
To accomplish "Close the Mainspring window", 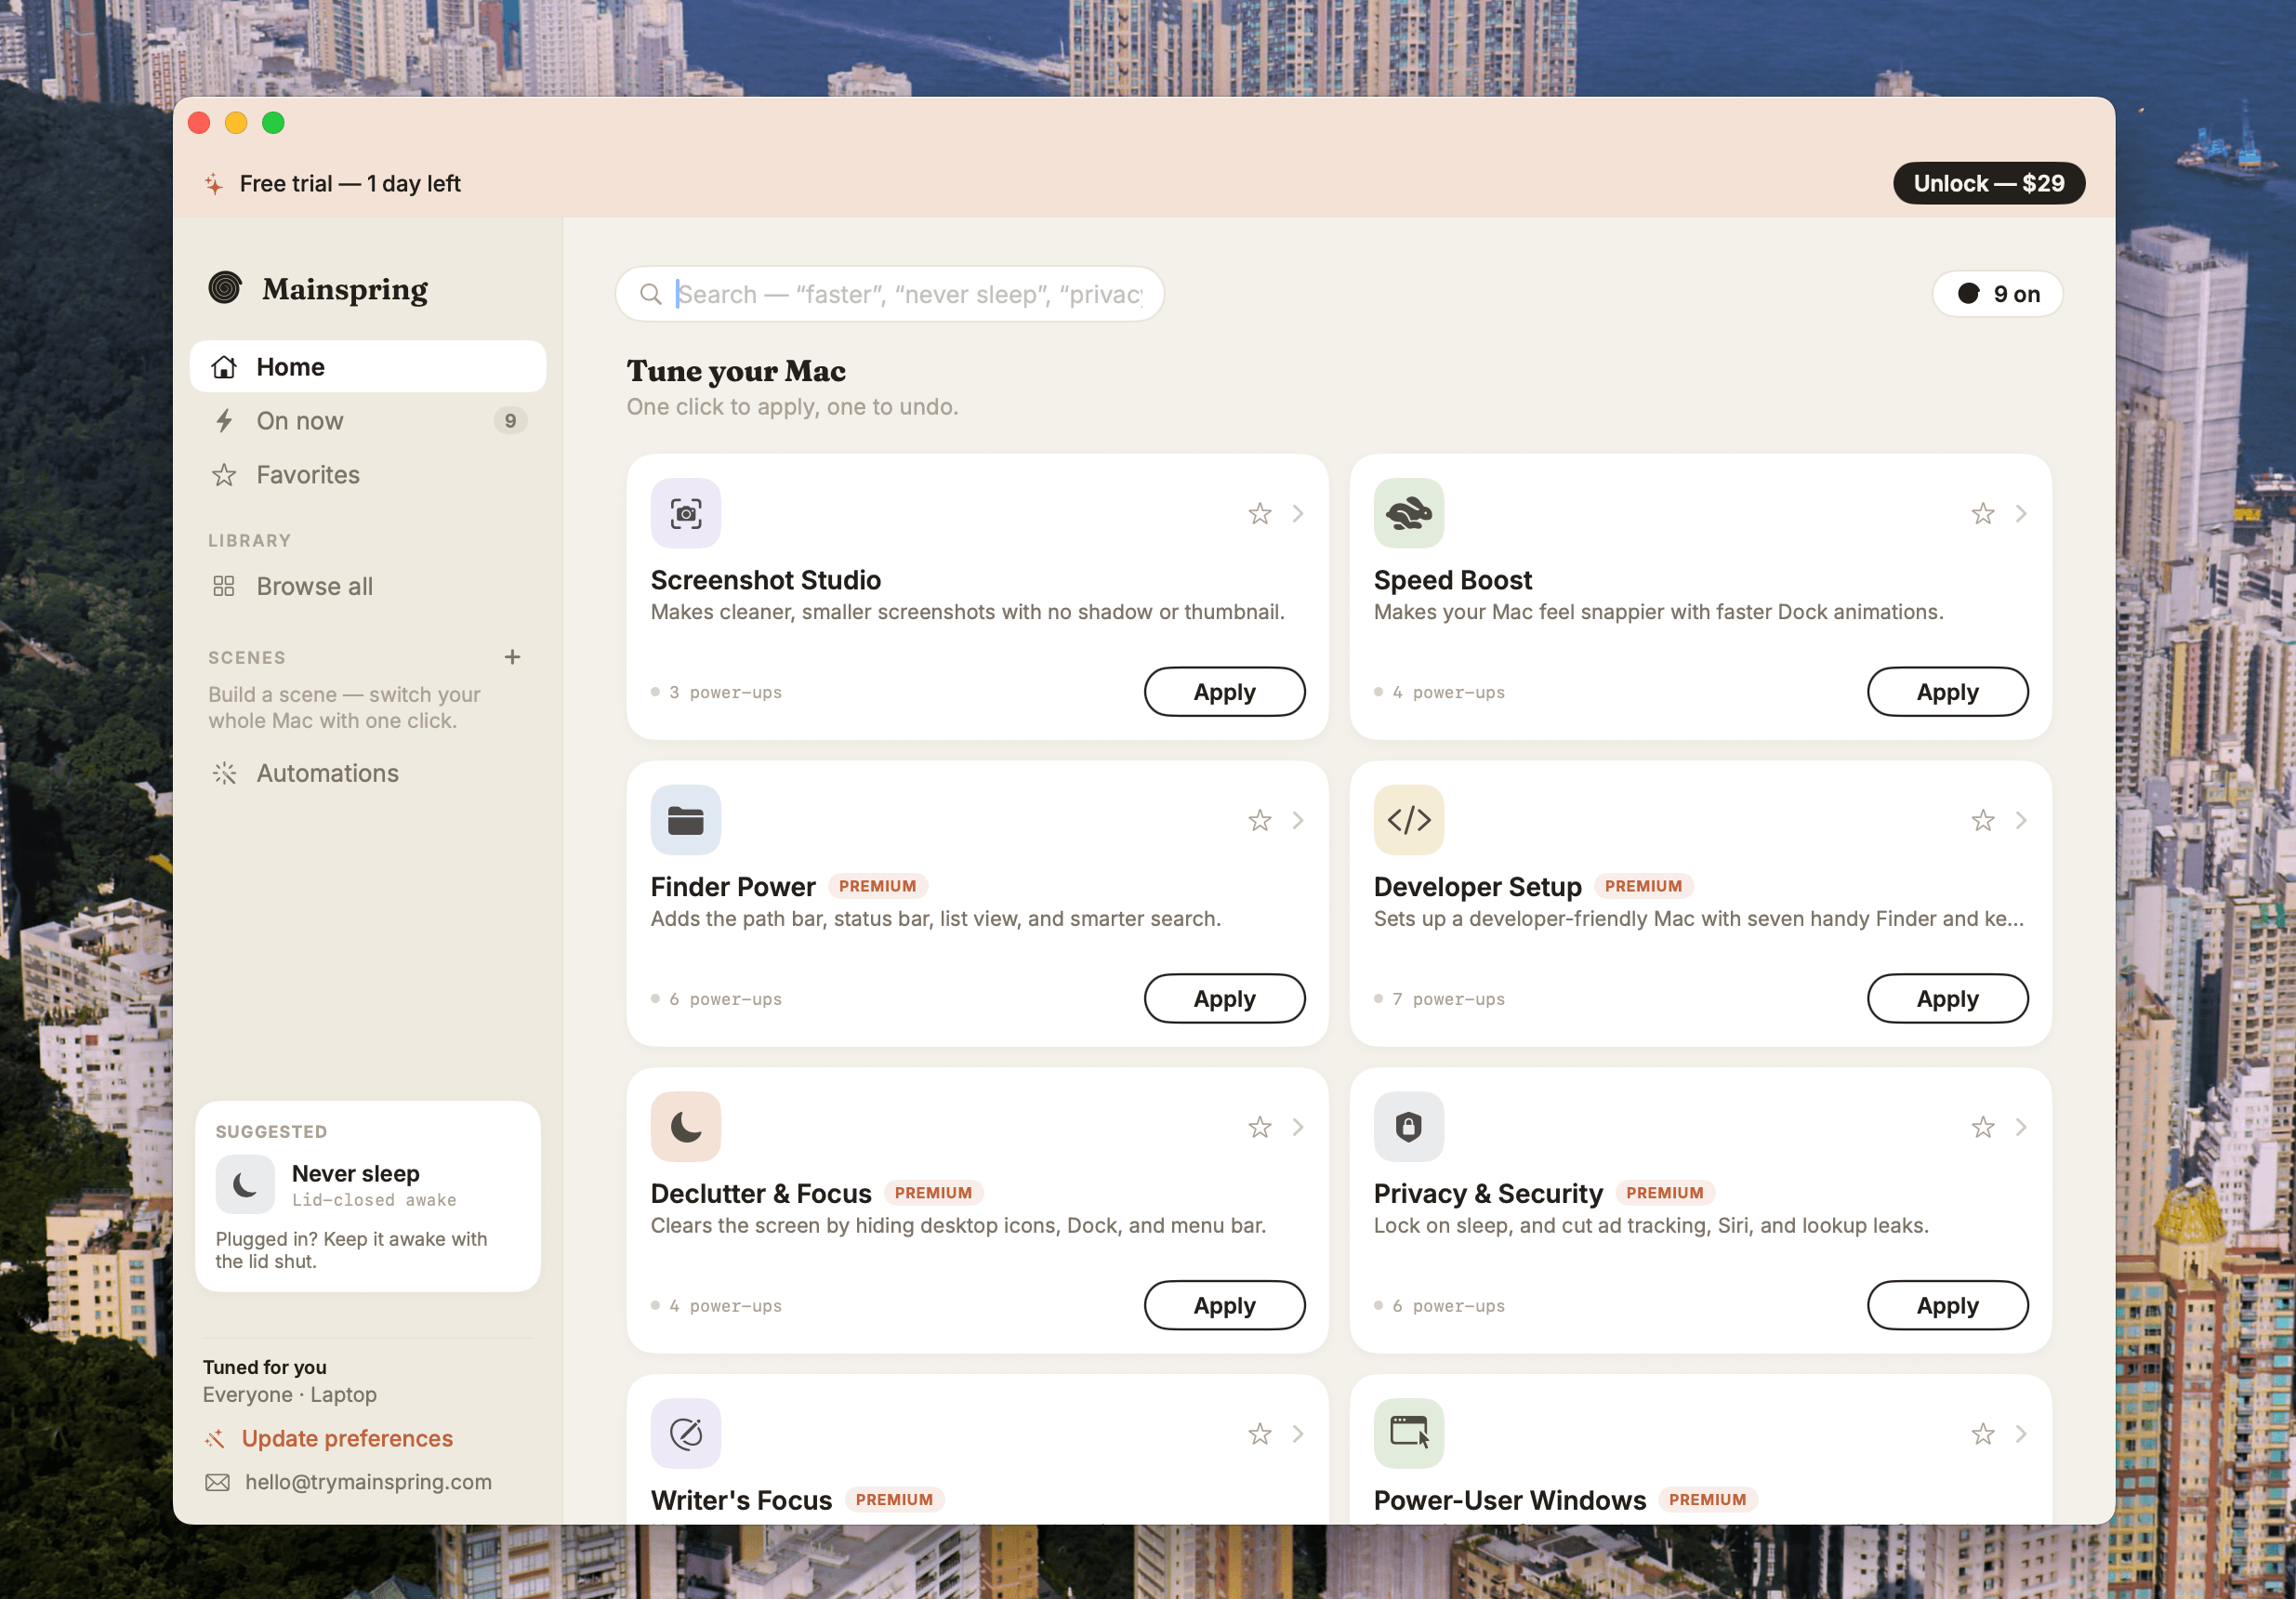I will (199, 123).
